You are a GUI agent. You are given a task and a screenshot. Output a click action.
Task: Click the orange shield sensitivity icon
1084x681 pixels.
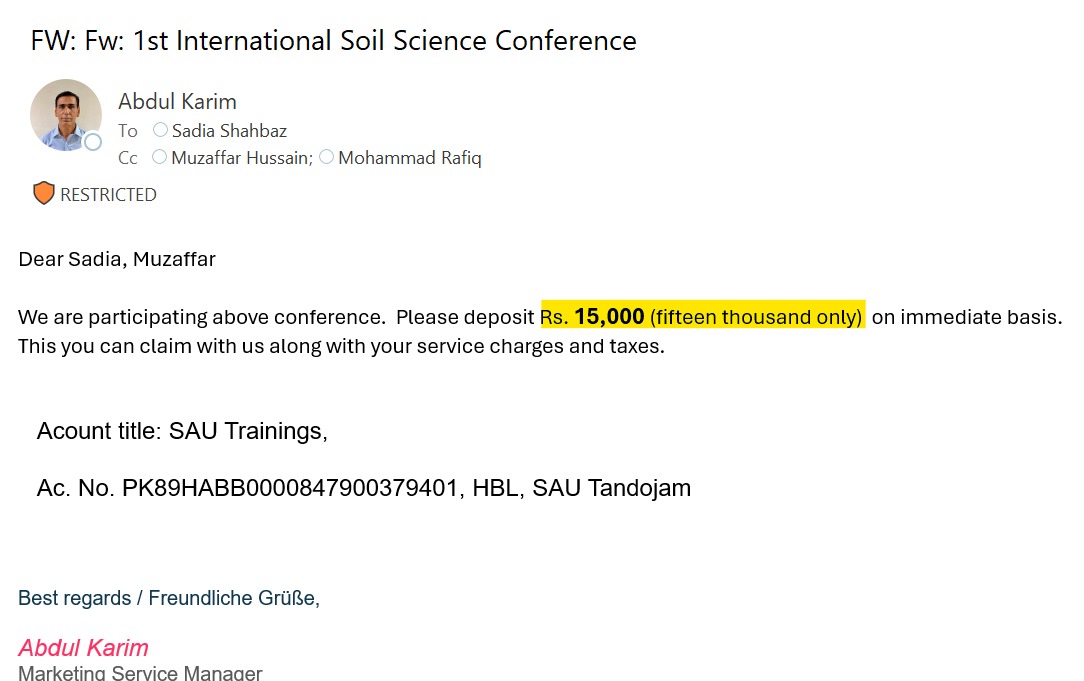coord(43,194)
